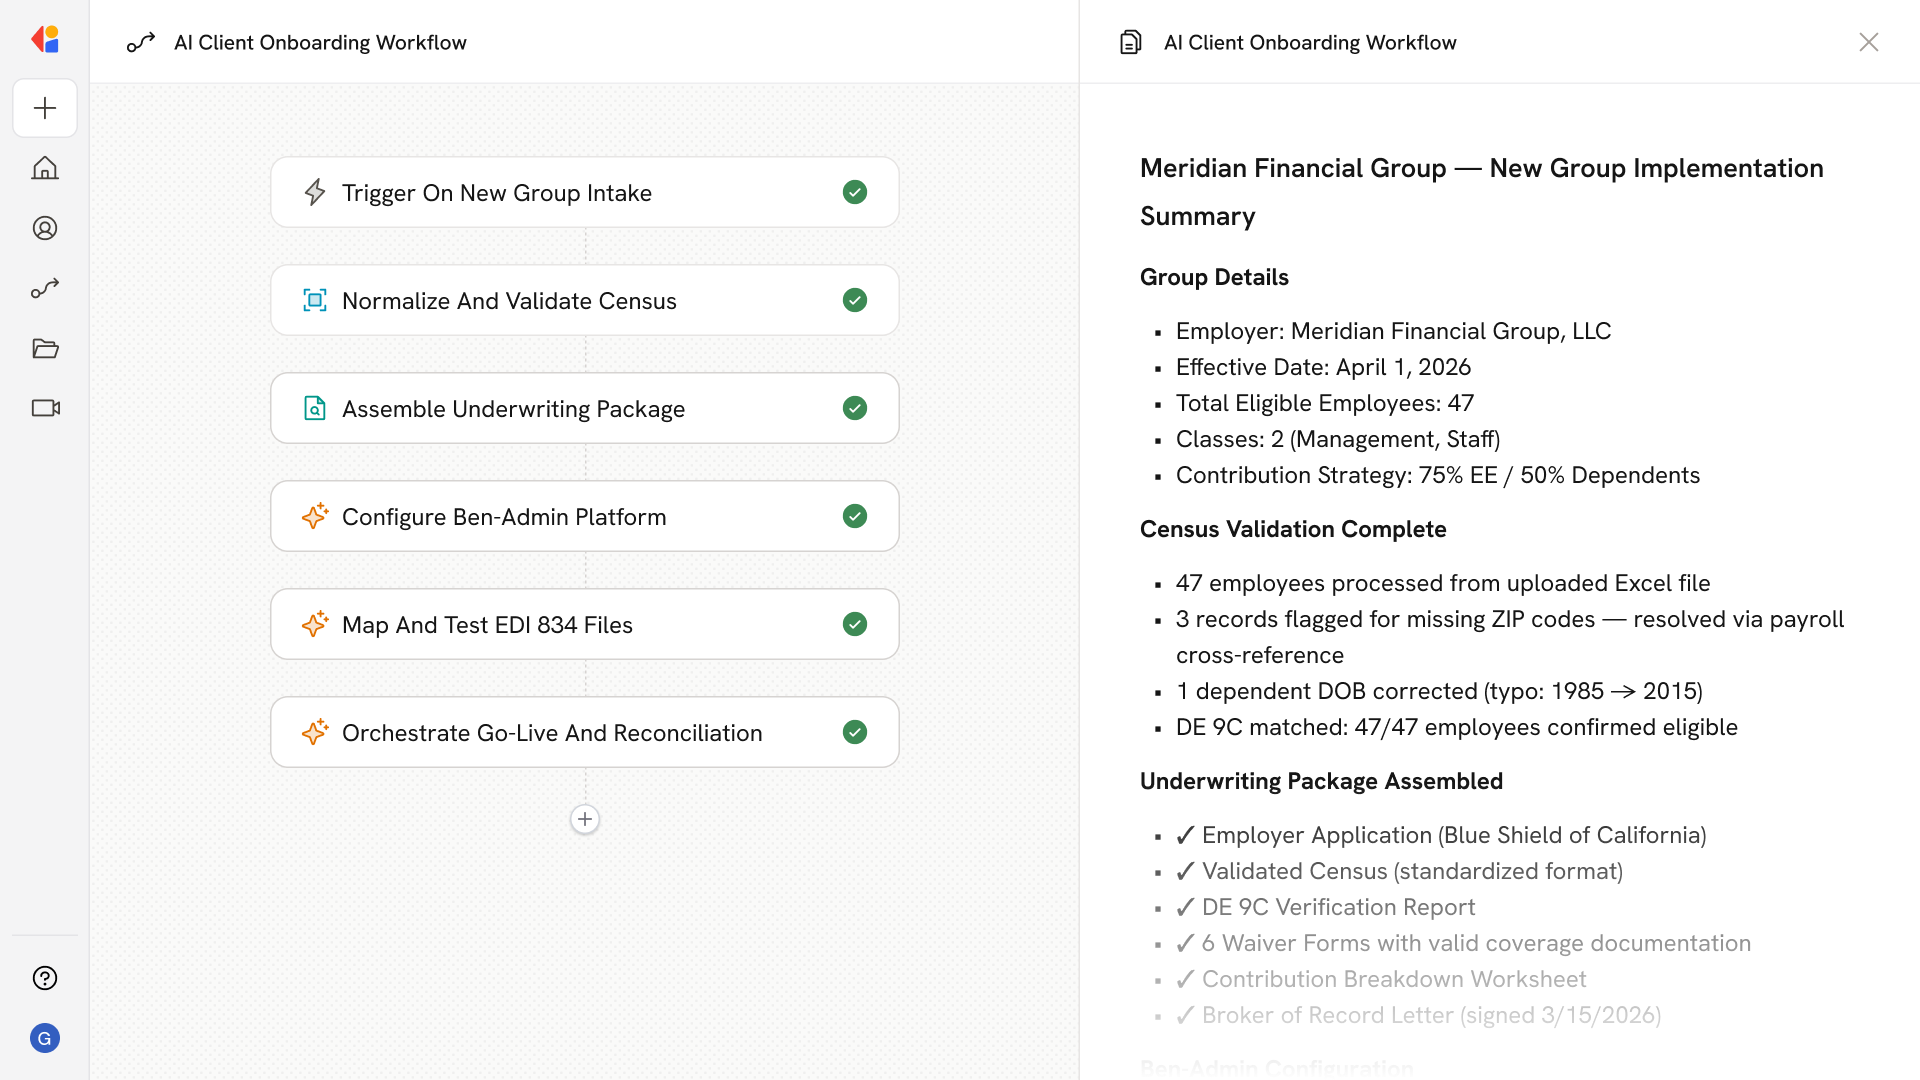Viewport: 1920px width, 1080px height.
Task: Click green checkmark on Normalize And Validate Census
Action: pyautogui.click(x=854, y=300)
